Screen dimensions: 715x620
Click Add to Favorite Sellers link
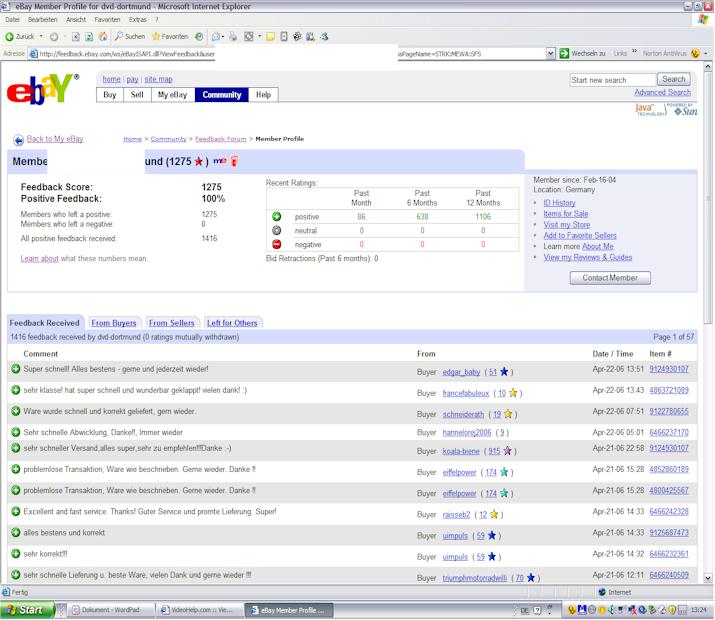[580, 236]
